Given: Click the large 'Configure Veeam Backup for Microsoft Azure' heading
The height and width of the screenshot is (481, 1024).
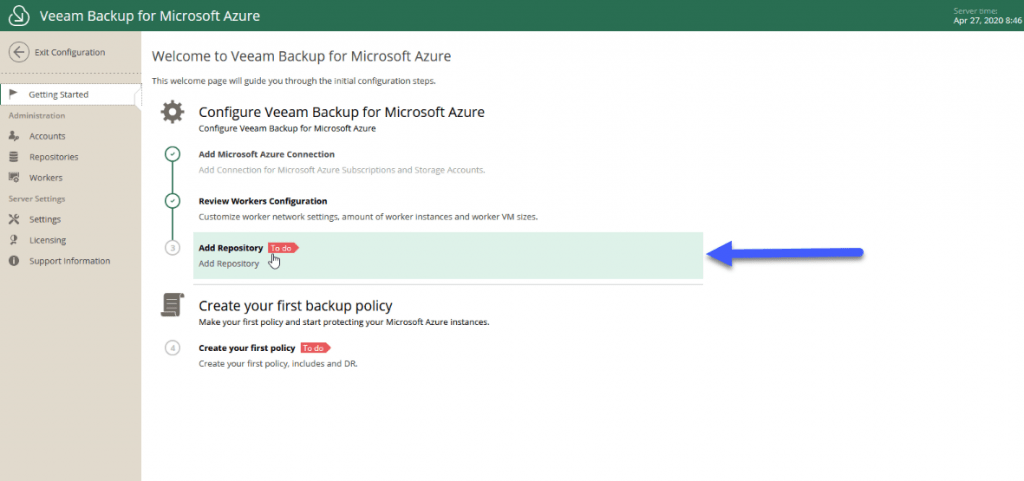Looking at the screenshot, I should coord(342,112).
